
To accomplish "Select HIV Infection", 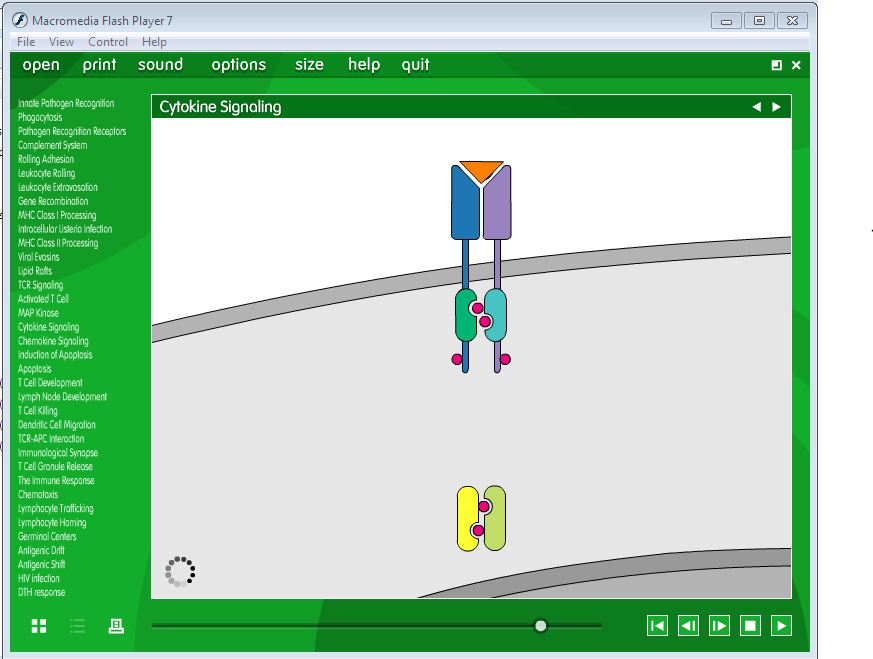I will (38, 579).
